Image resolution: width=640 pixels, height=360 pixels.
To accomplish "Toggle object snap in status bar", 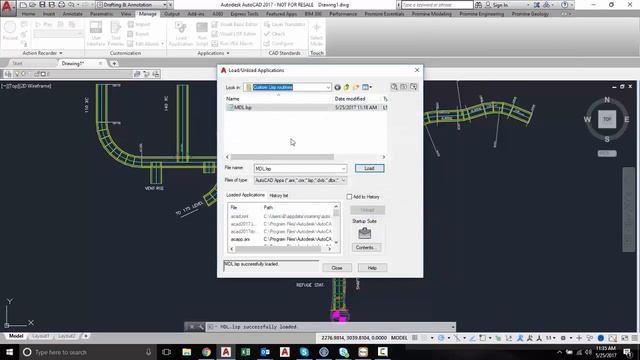I will click(x=483, y=338).
